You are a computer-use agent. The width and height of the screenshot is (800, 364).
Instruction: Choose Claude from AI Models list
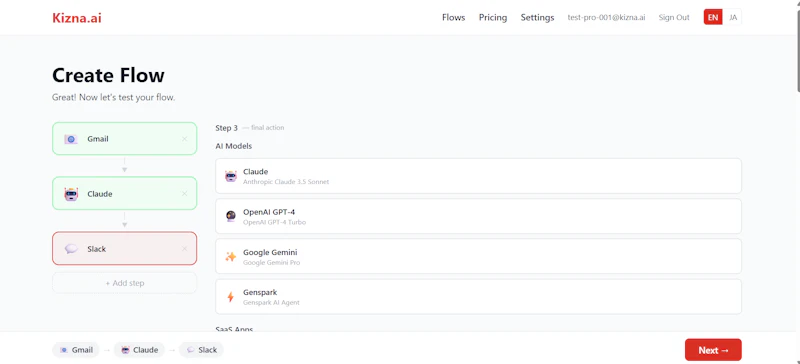478,176
